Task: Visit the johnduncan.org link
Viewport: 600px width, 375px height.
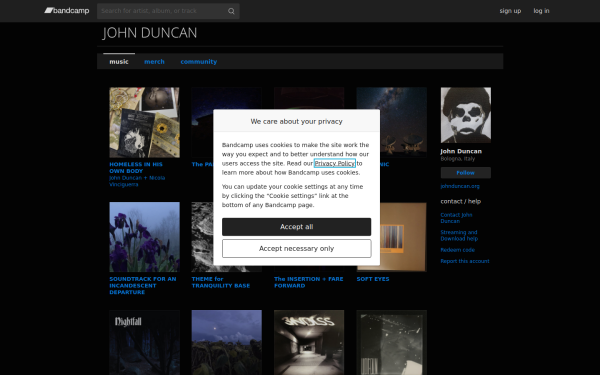Action: coord(460,186)
